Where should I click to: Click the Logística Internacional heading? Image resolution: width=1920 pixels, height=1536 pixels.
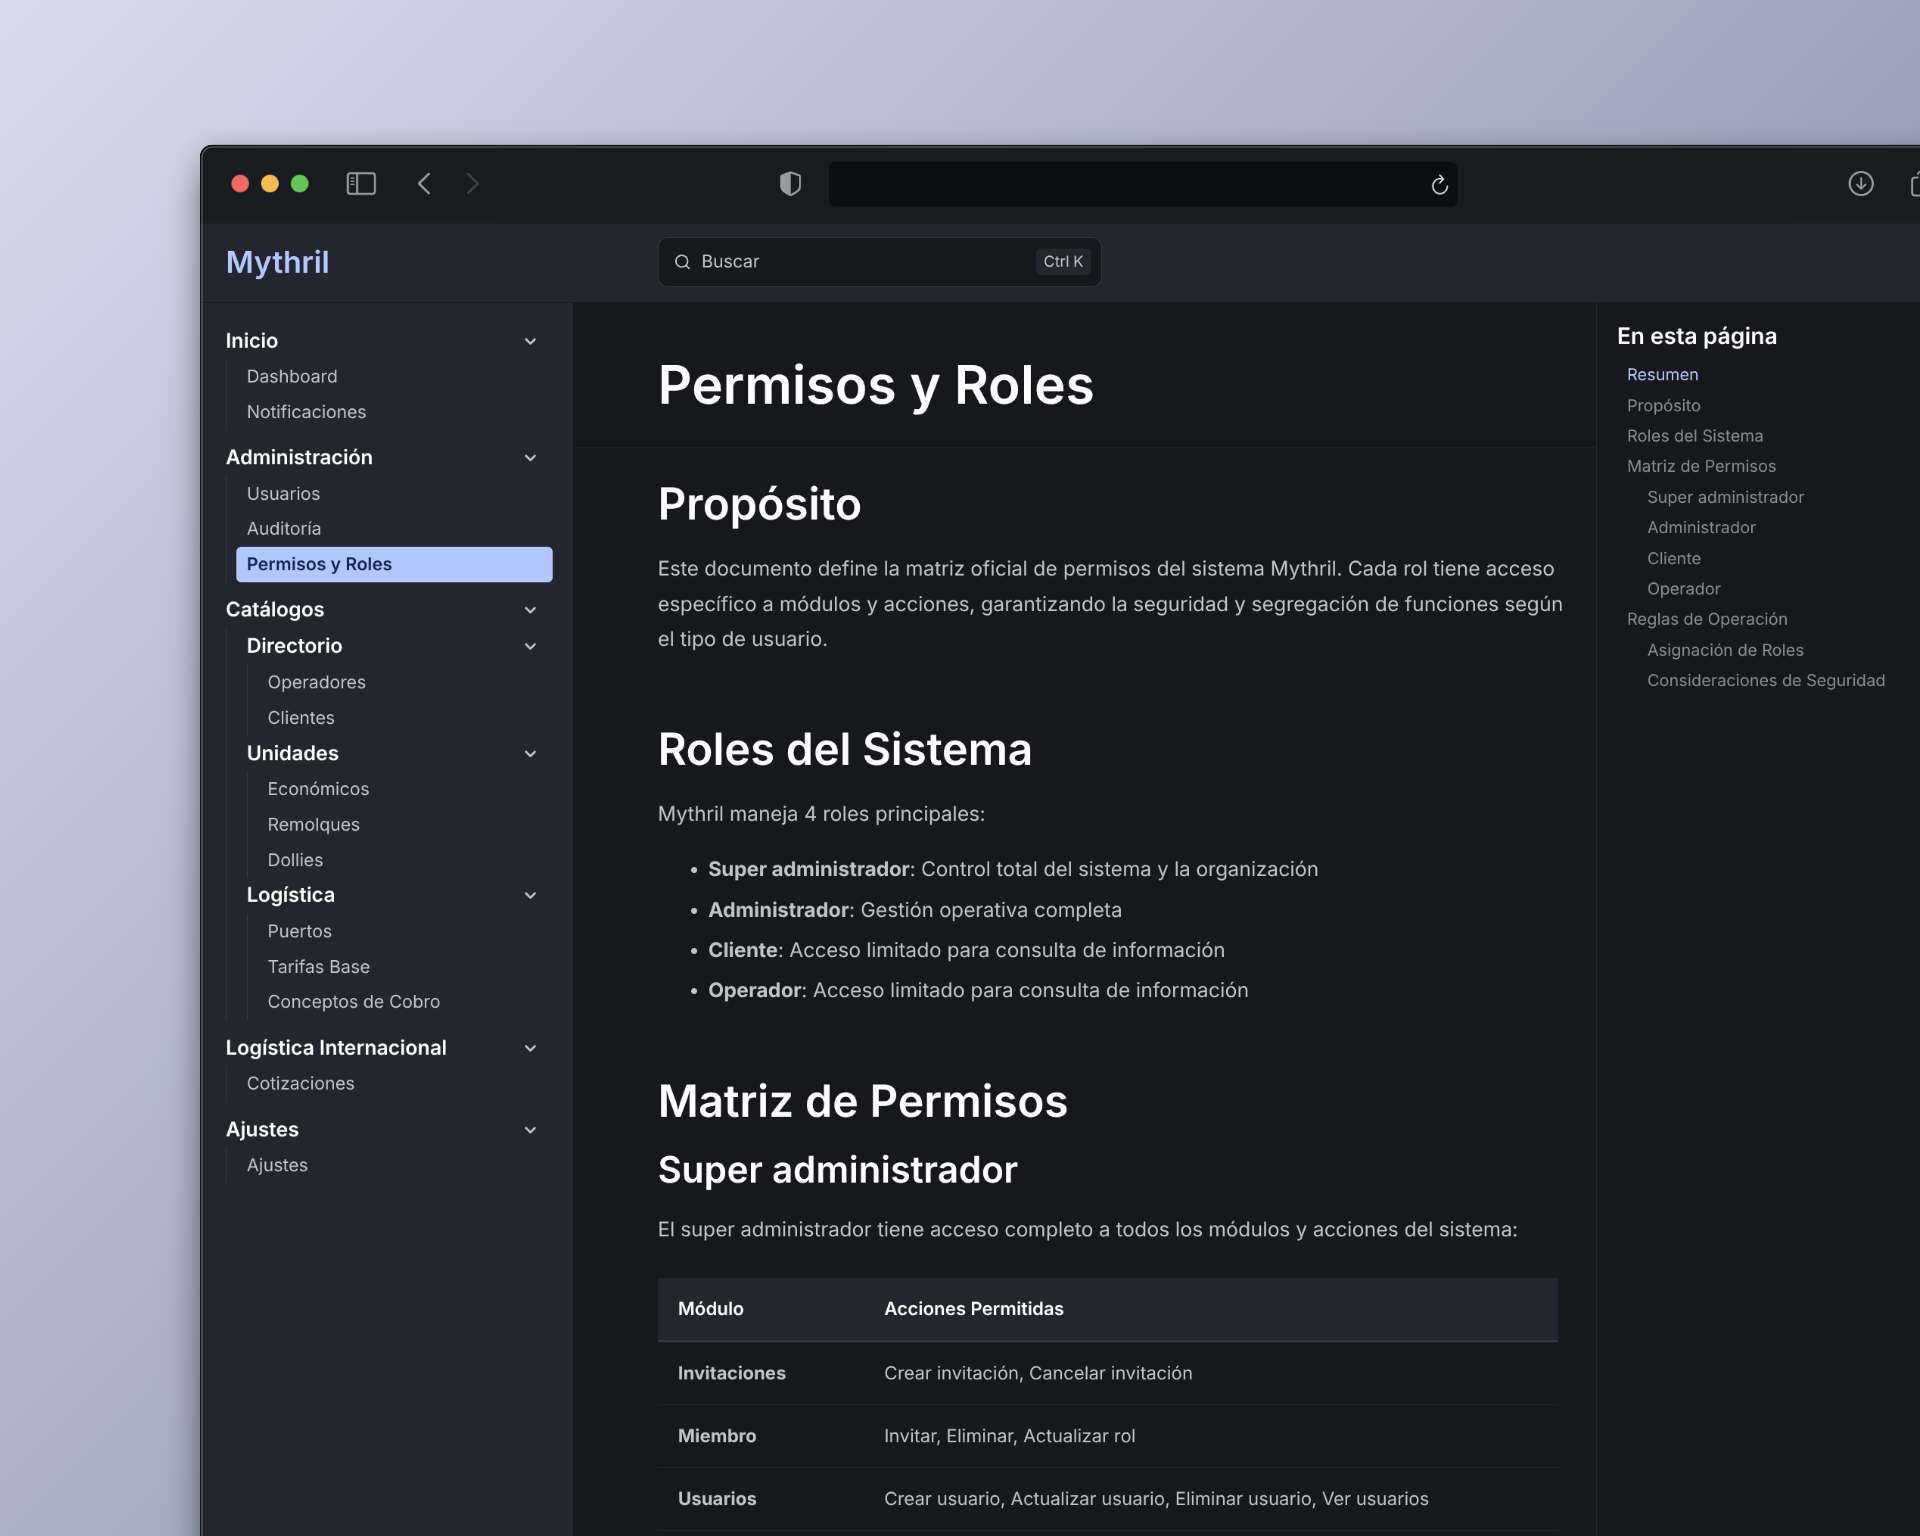336,1048
